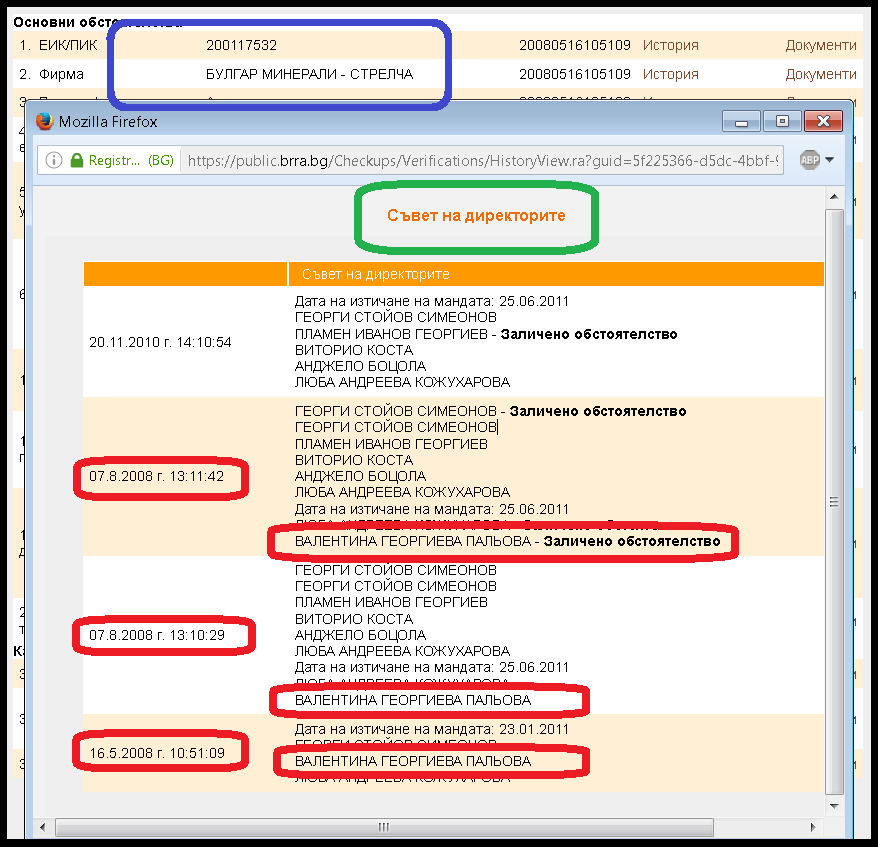Click the orange Съвет на директорите table header
Image resolution: width=878 pixels, height=847 pixels.
pos(555,274)
